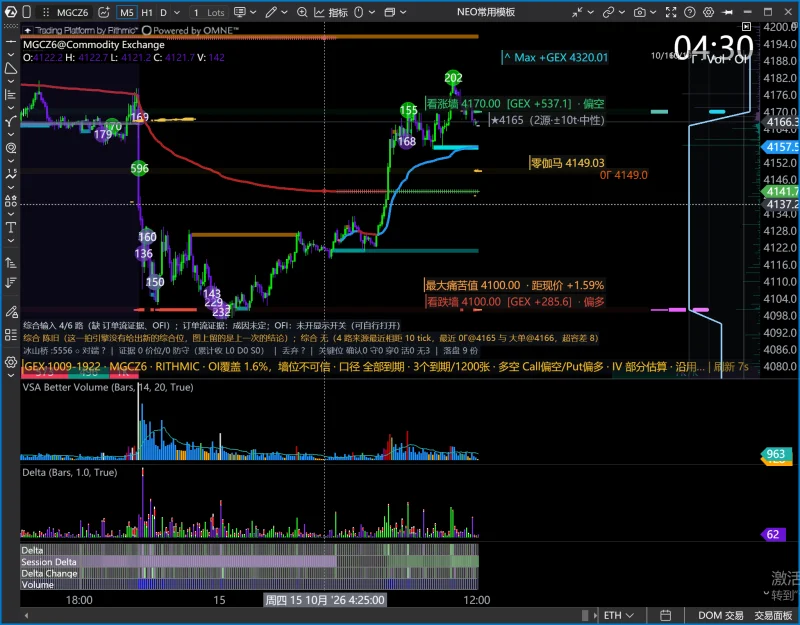Open the help question mark icon

(x=690, y=12)
